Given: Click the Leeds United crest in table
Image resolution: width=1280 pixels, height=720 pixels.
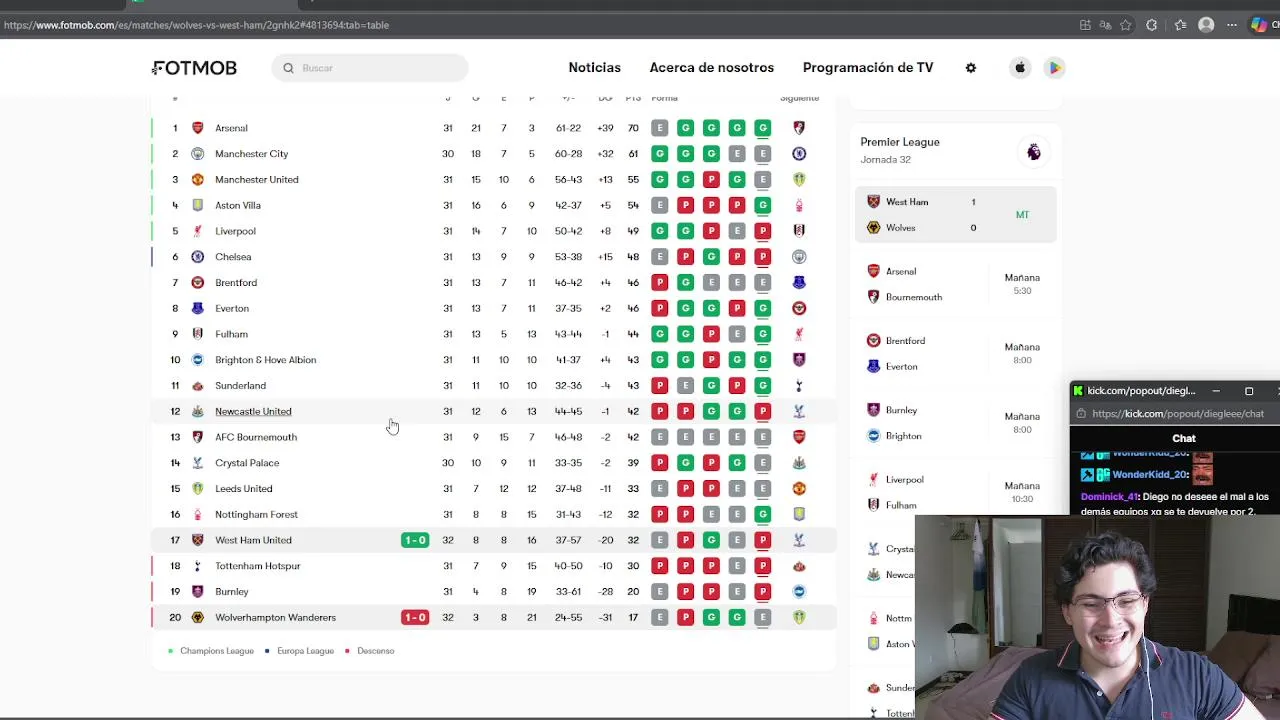Looking at the screenshot, I should pyautogui.click(x=197, y=489).
